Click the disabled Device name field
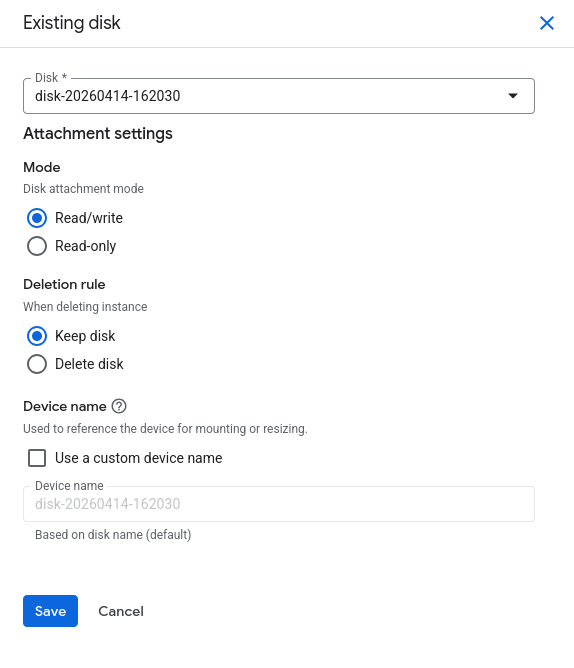574x668 pixels. (x=279, y=504)
